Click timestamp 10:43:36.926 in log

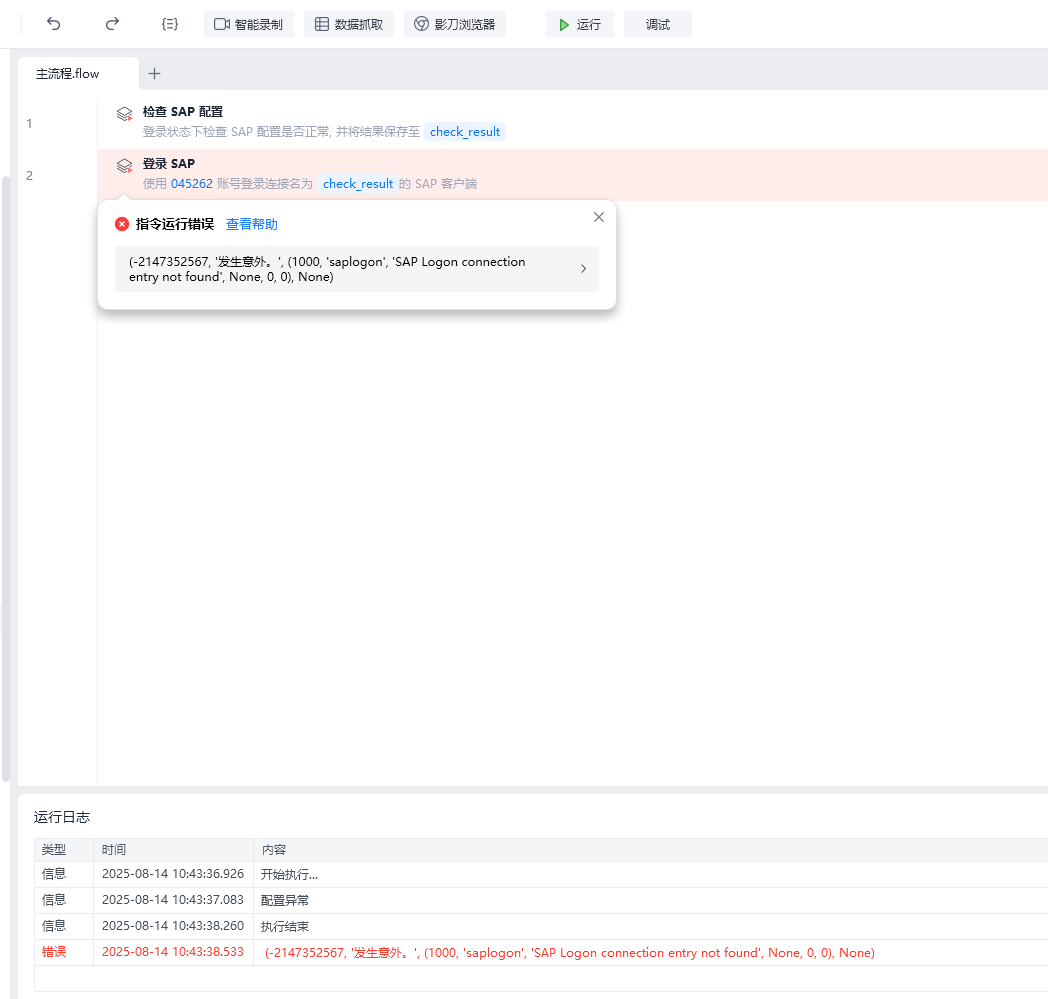(x=172, y=873)
